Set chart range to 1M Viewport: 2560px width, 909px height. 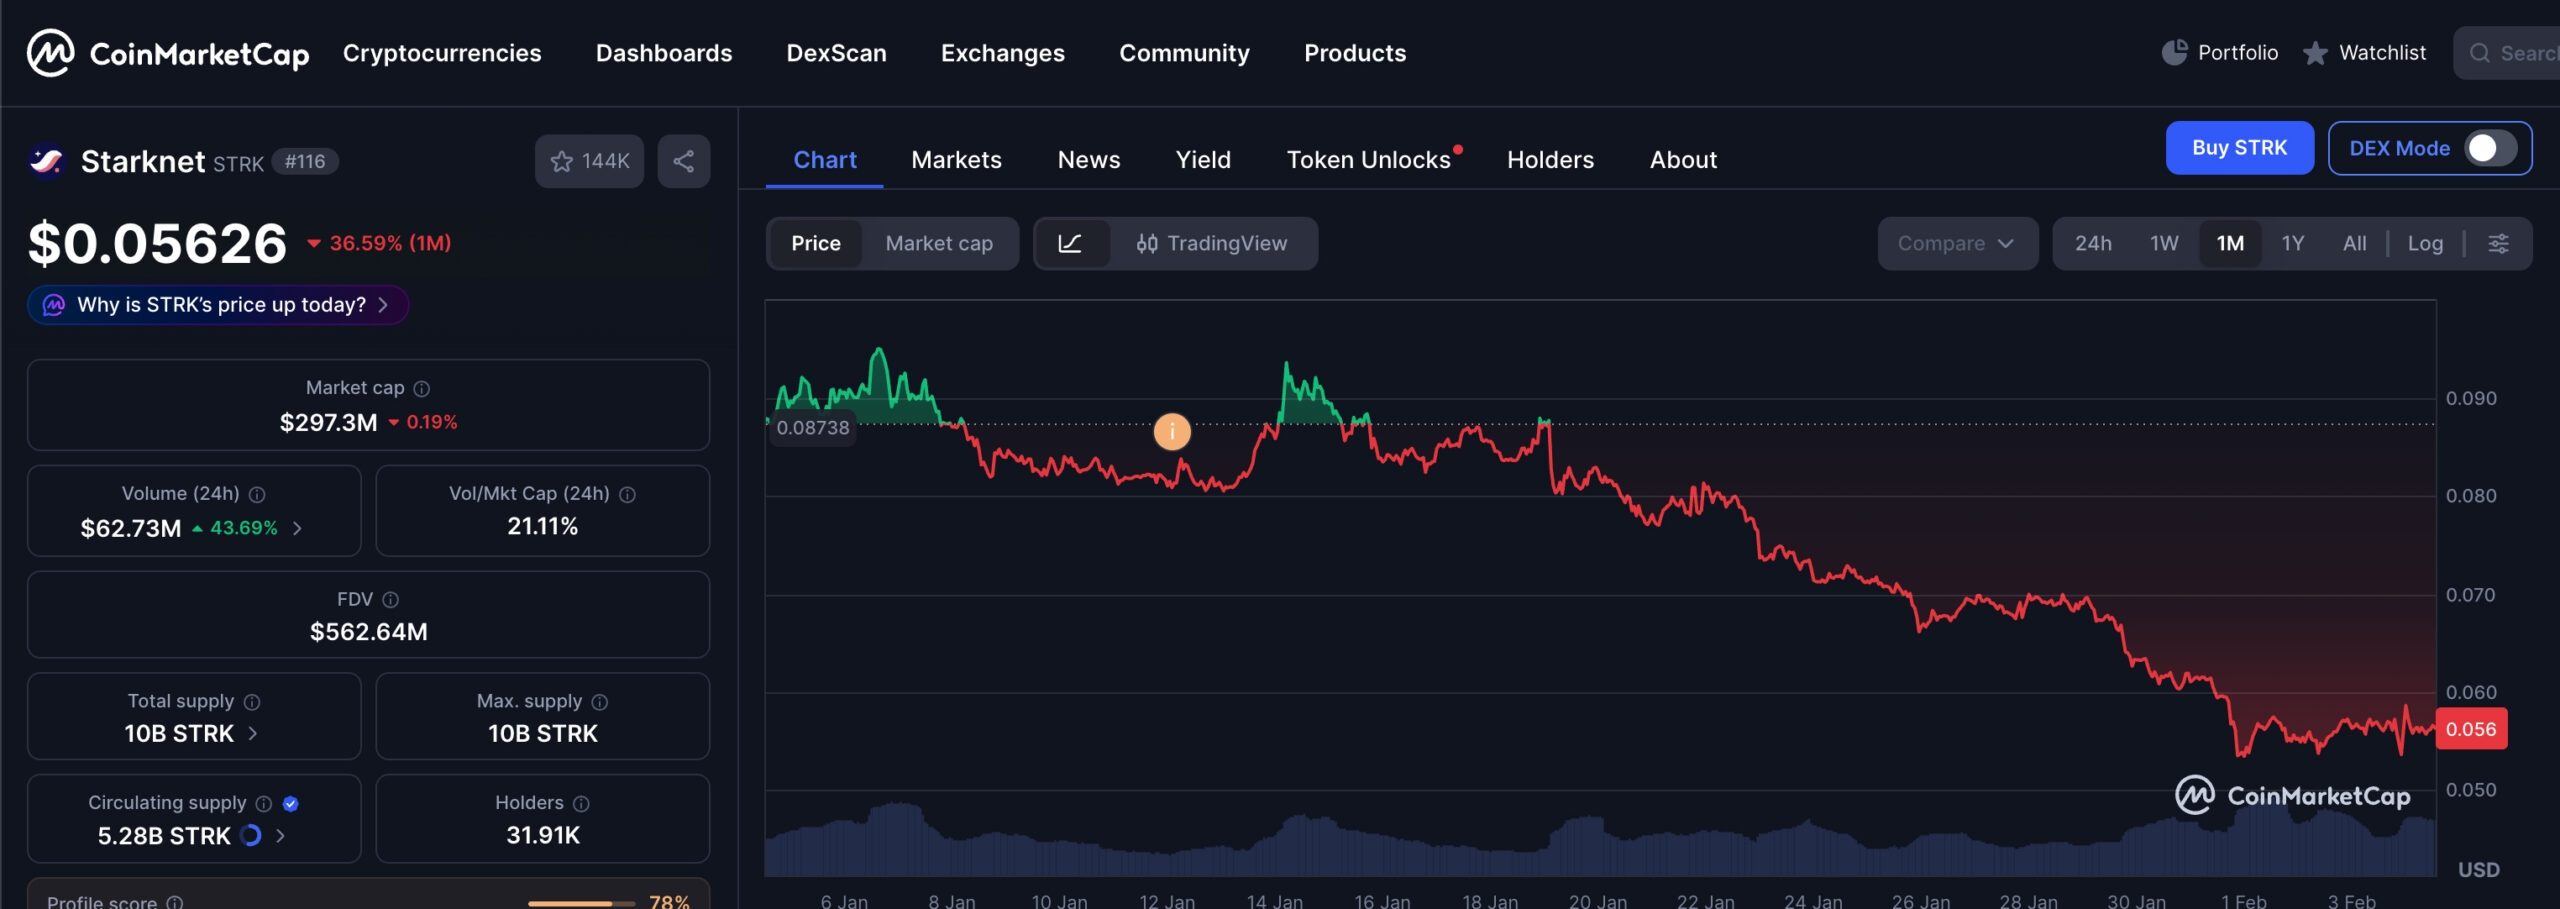click(2230, 243)
